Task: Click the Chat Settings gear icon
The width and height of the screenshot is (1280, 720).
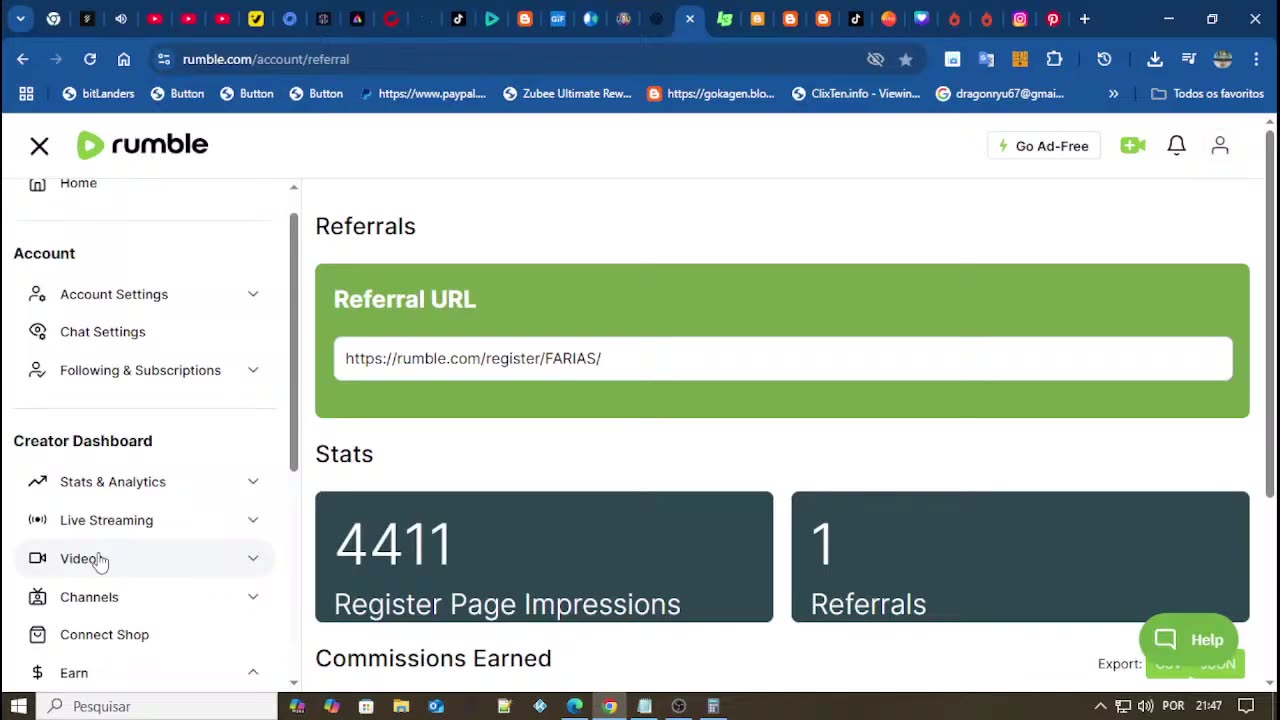Action: point(37,332)
